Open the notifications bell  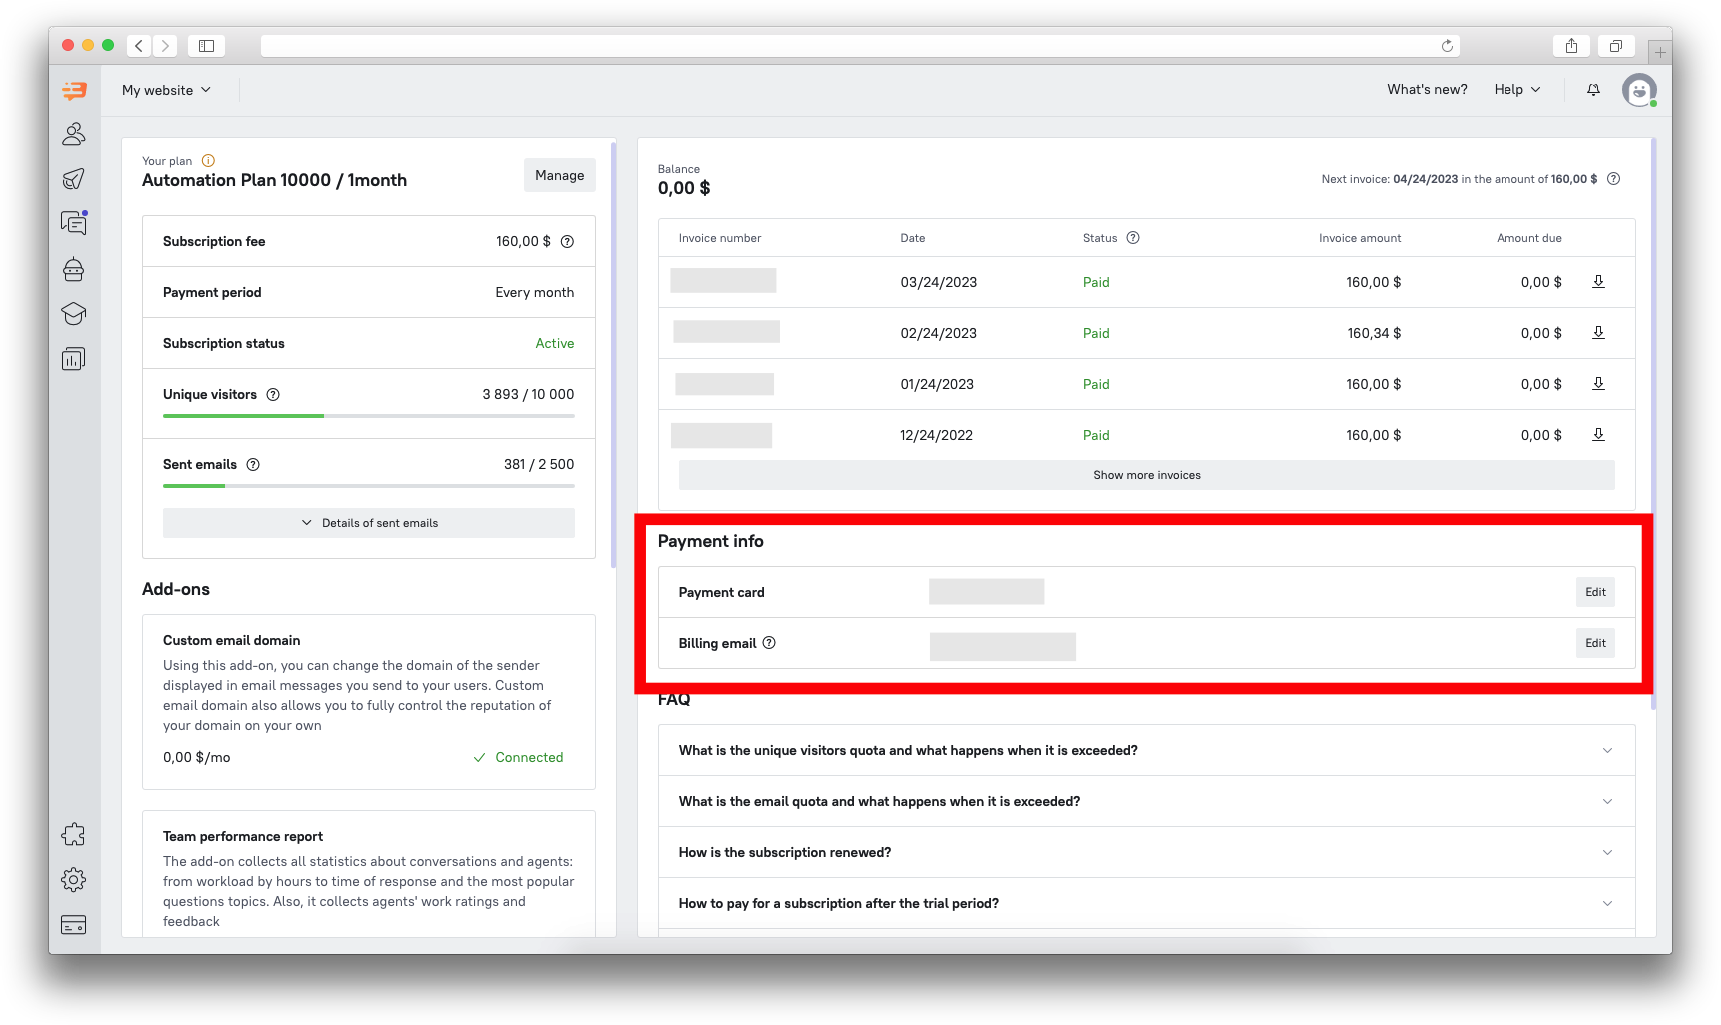[x=1593, y=90]
